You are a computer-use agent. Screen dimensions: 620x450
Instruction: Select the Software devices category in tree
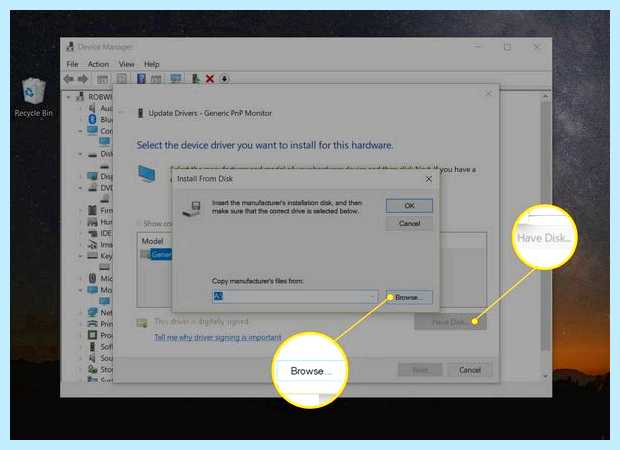101,346
